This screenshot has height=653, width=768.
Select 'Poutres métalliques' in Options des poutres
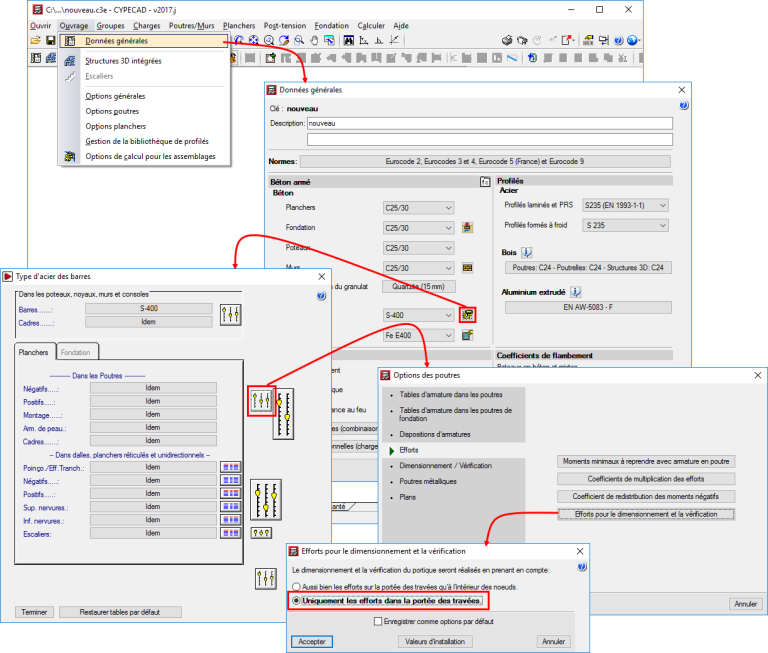pyautogui.click(x=428, y=481)
